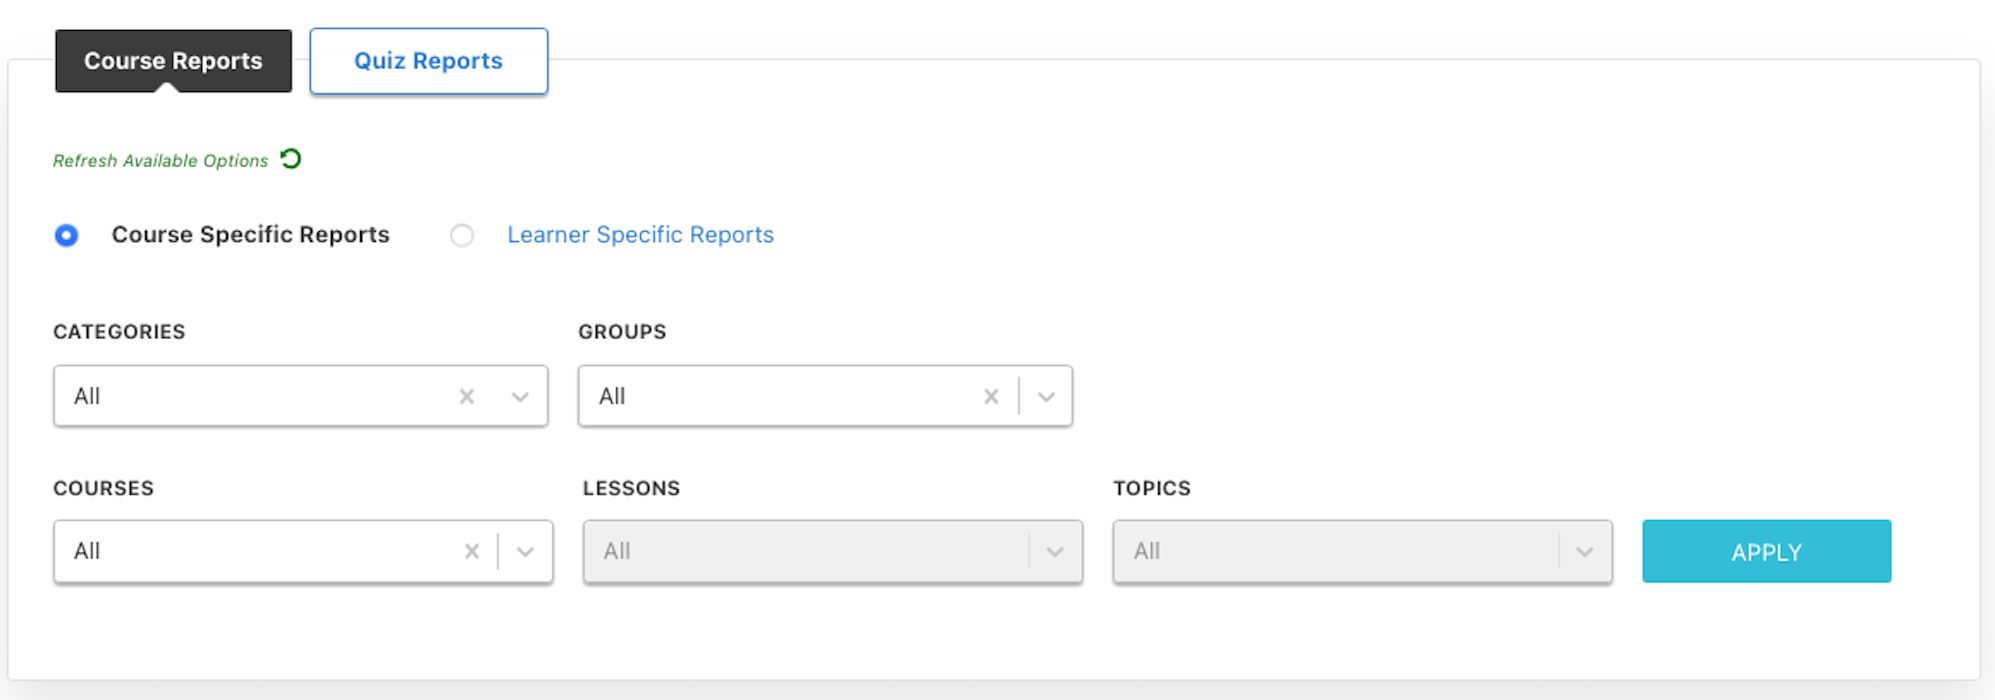Expand the Categories dropdown arrow

click(x=520, y=396)
